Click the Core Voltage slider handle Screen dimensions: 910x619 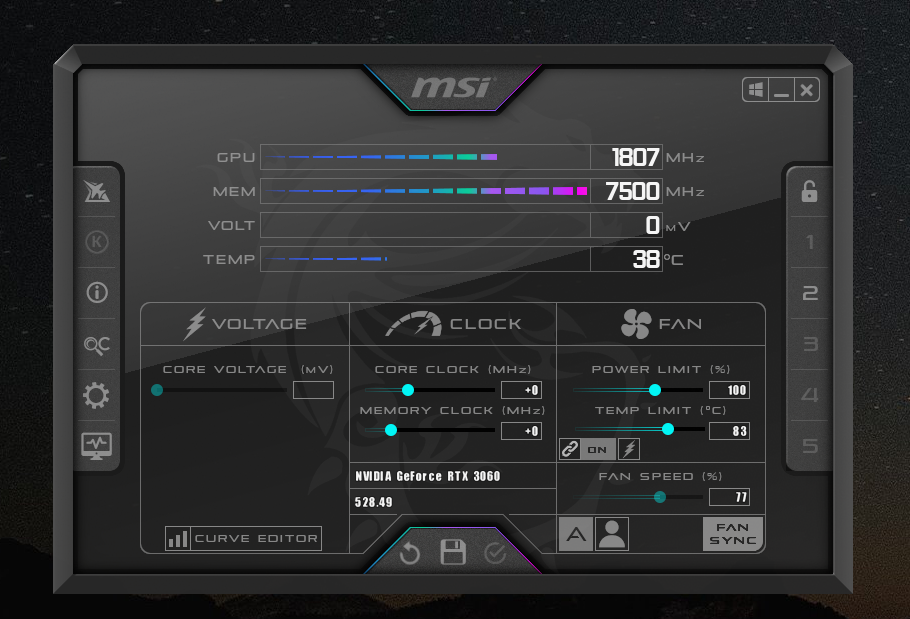click(x=157, y=390)
